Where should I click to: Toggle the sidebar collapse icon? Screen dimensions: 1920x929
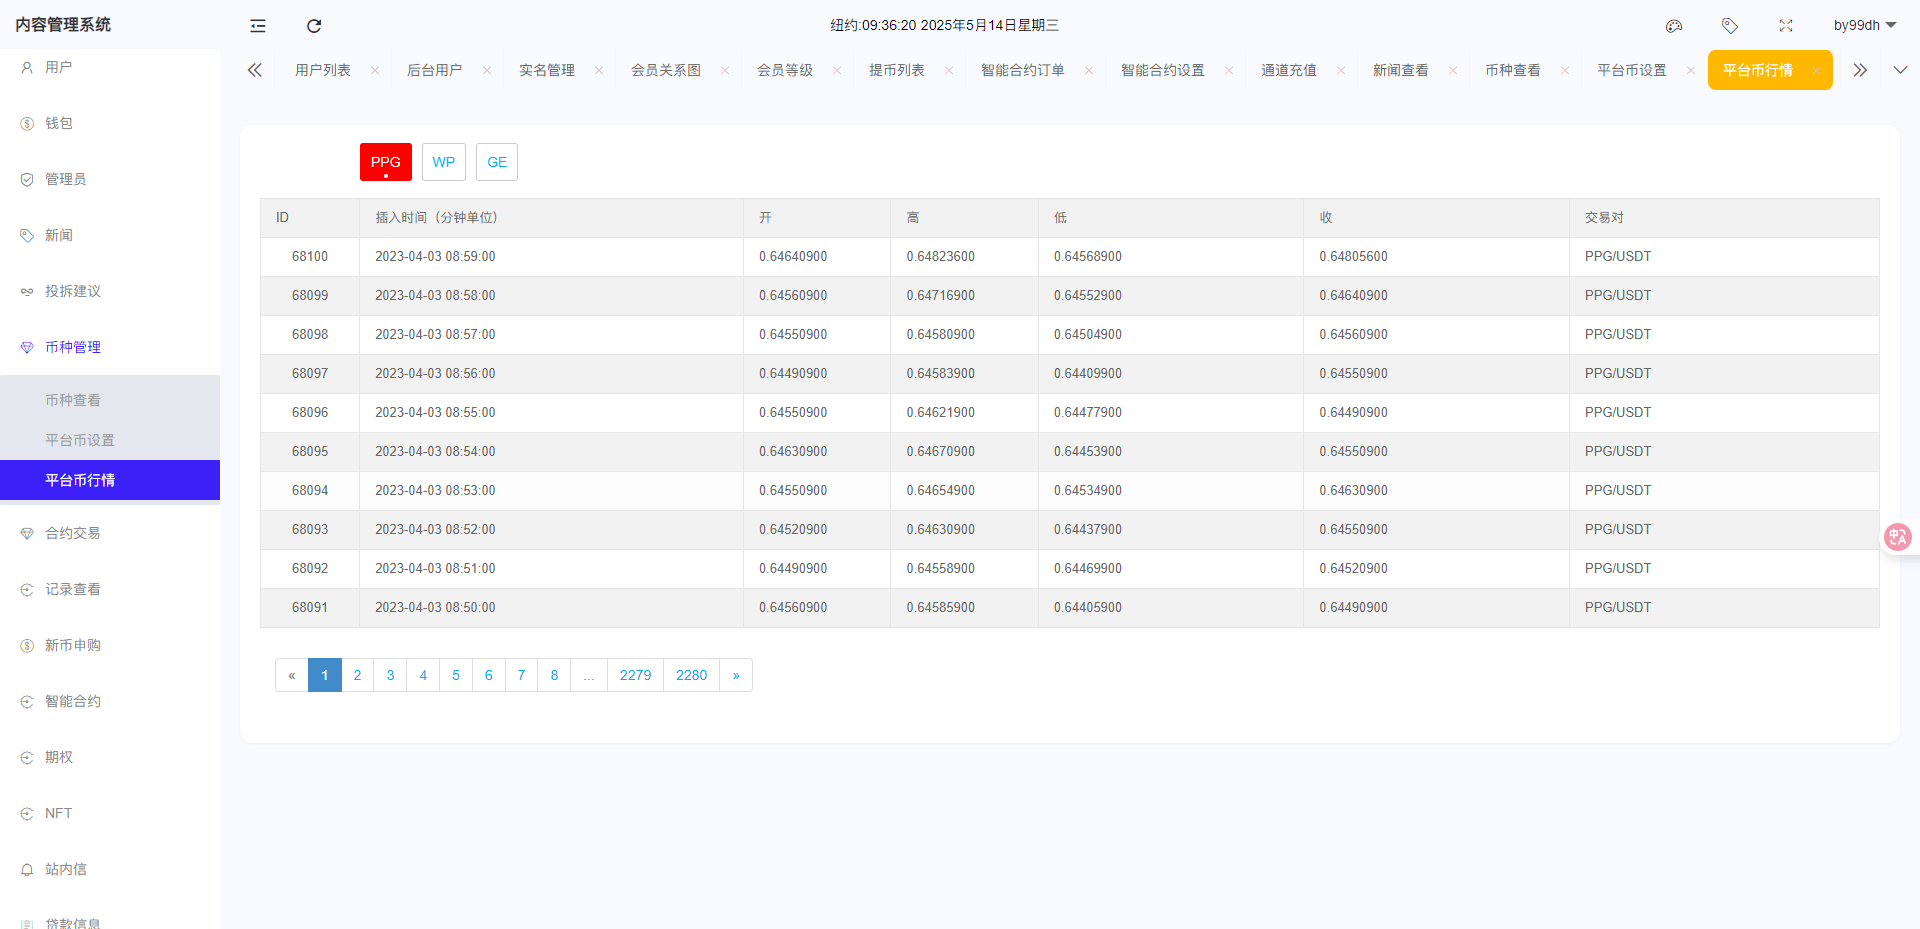coord(257,25)
